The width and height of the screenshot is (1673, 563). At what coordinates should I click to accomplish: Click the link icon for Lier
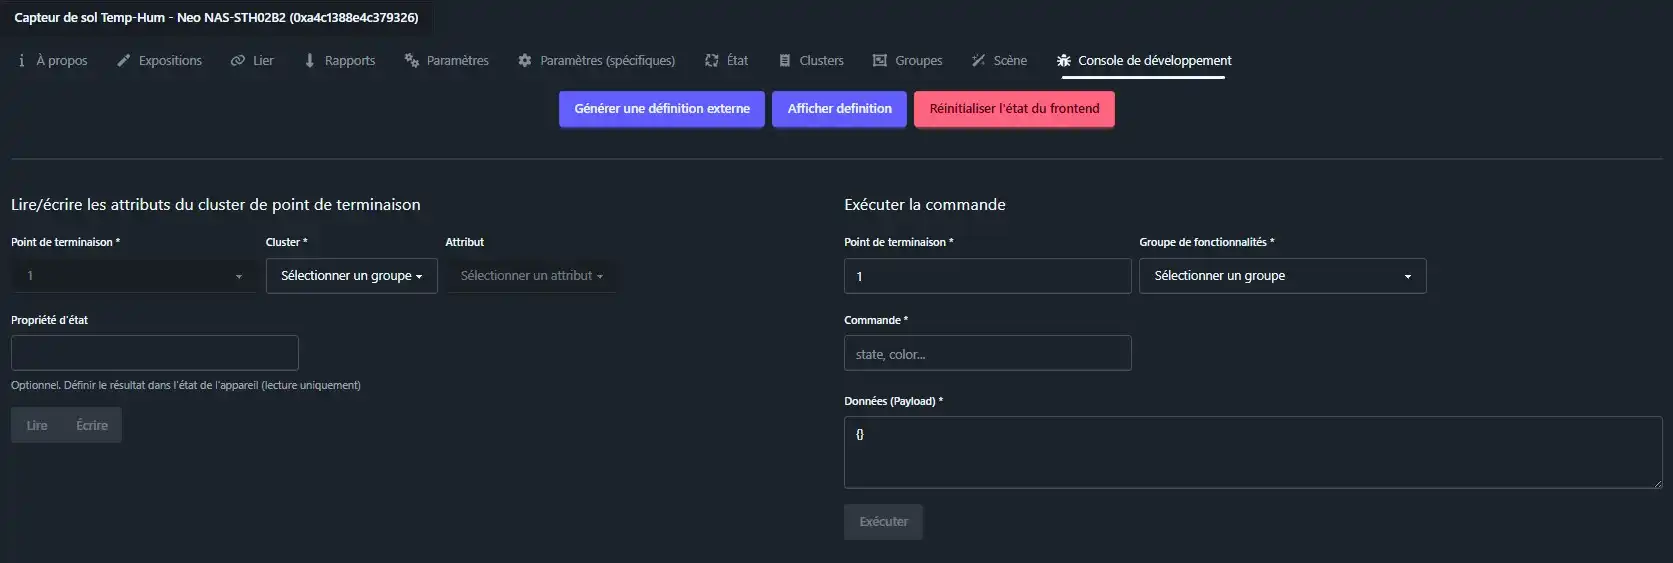click(x=238, y=61)
